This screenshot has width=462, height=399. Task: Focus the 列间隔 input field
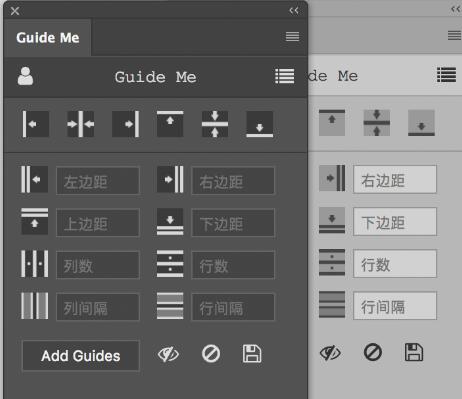98,307
